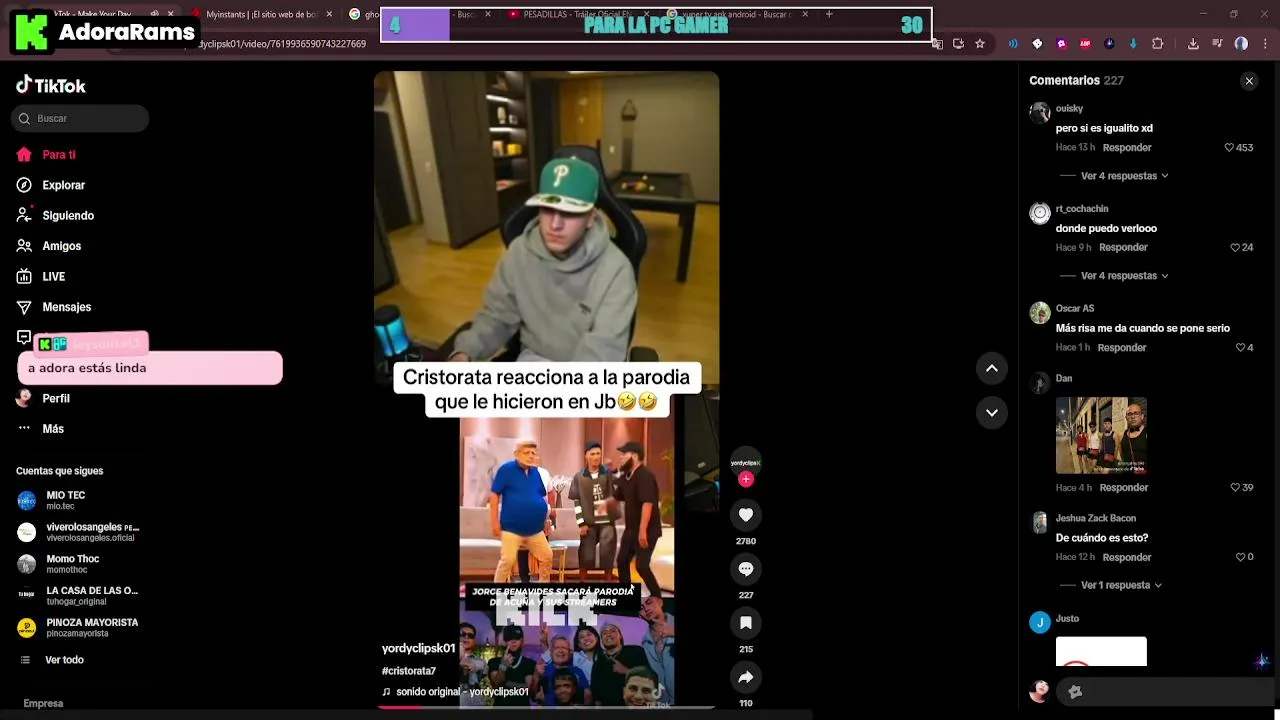Click the comment emoji icon at bottom
The height and width of the screenshot is (720, 1280).
[1075, 692]
